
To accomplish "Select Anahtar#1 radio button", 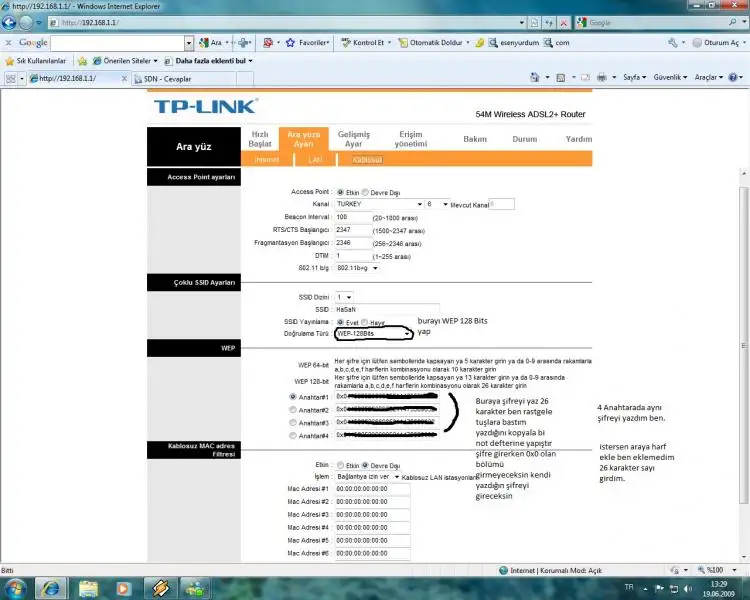I will point(293,397).
